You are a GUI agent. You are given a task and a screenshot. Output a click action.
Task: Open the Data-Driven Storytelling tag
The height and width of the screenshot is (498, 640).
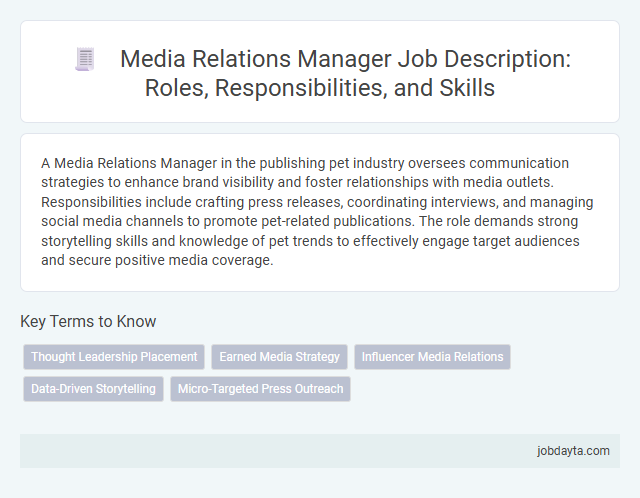pos(93,389)
